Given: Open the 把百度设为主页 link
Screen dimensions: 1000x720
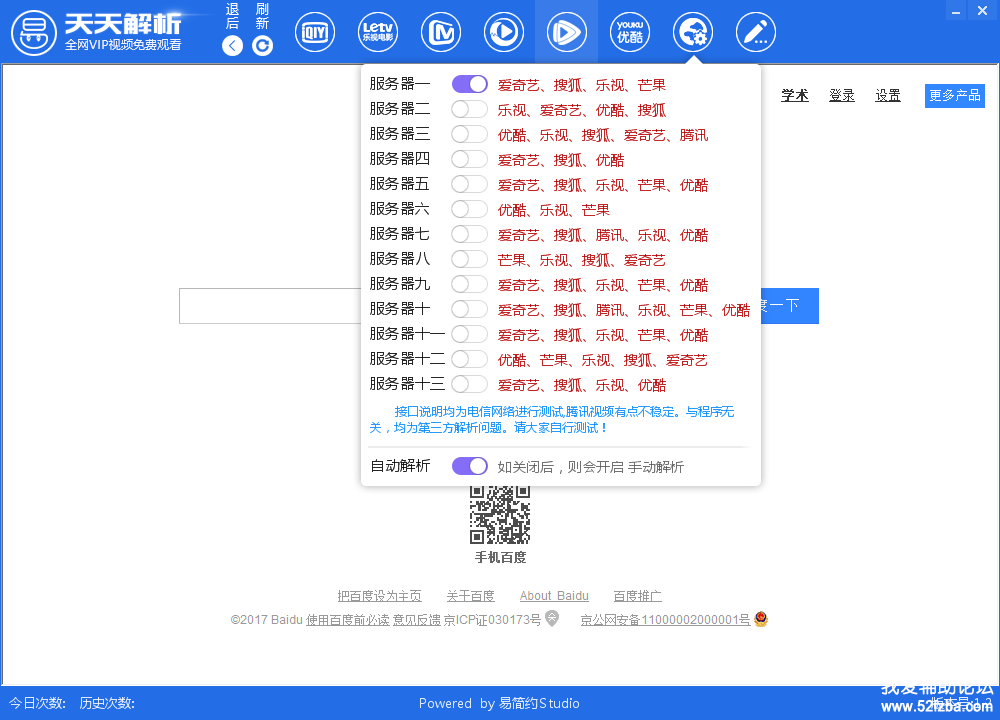Looking at the screenshot, I should 379,596.
